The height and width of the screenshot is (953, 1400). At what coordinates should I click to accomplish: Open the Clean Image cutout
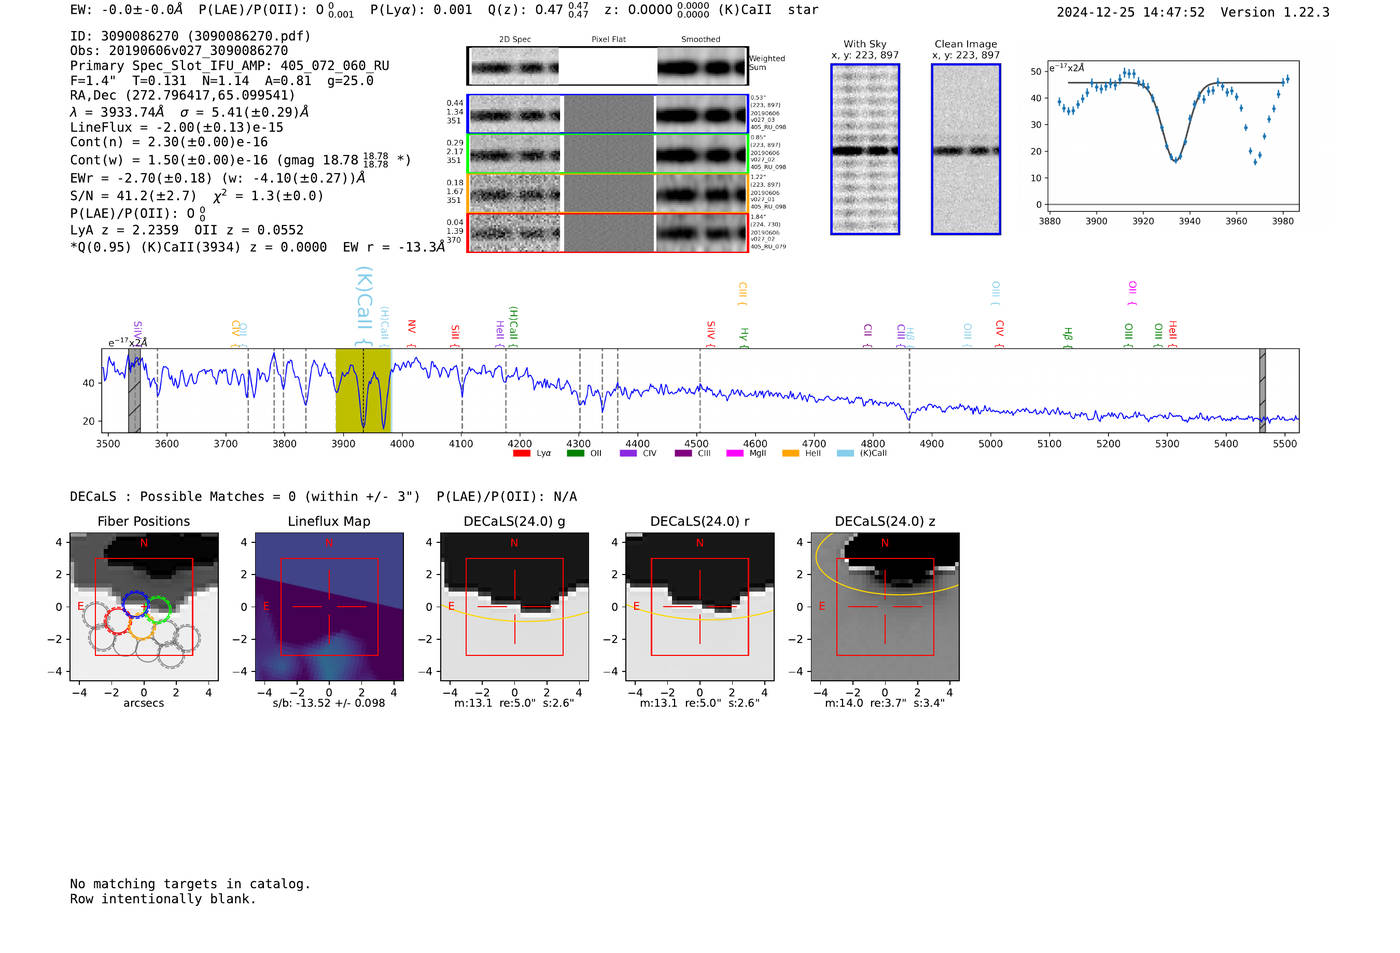pyautogui.click(x=966, y=149)
